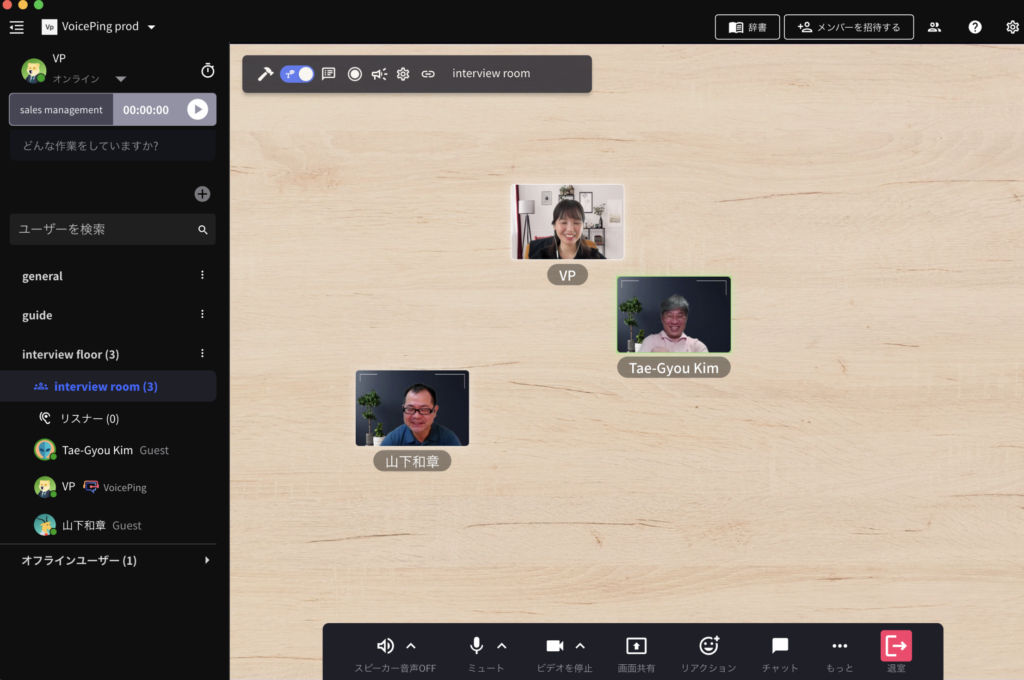The image size is (1024, 680).
Task: Select the guide floor in sidebar
Action: pyautogui.click(x=37, y=315)
